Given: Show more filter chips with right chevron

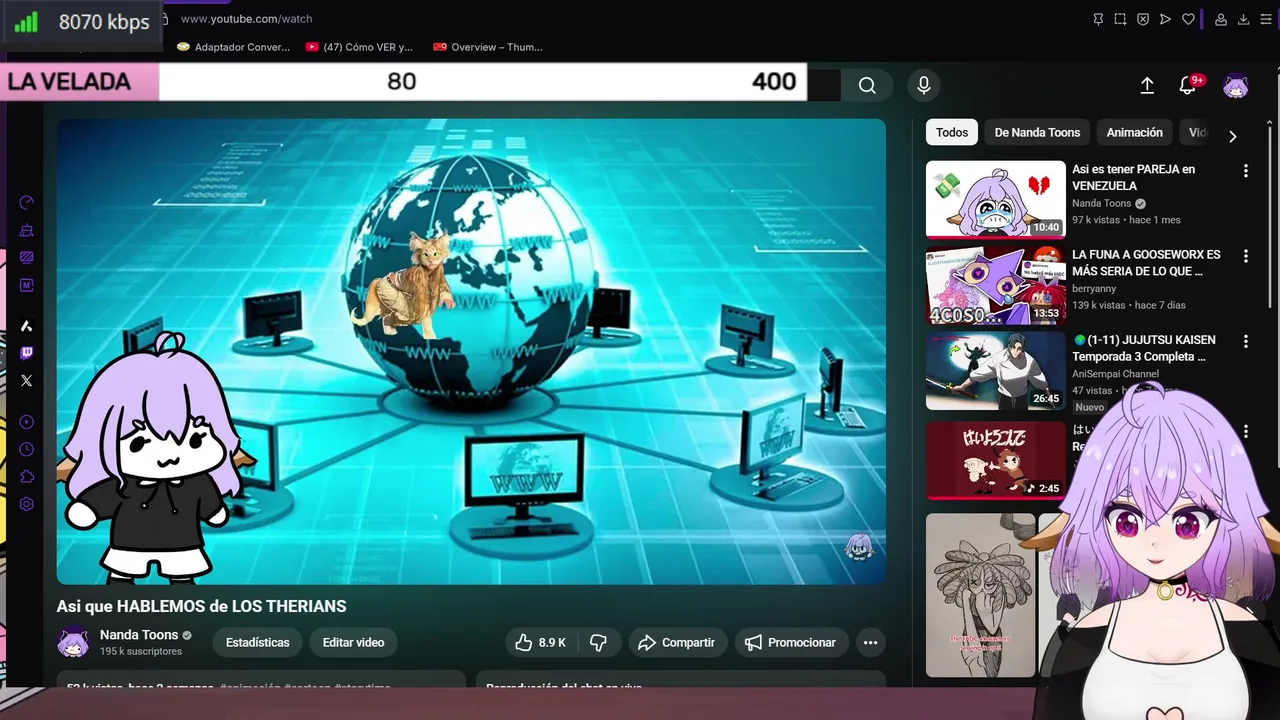Looking at the screenshot, I should (1232, 137).
